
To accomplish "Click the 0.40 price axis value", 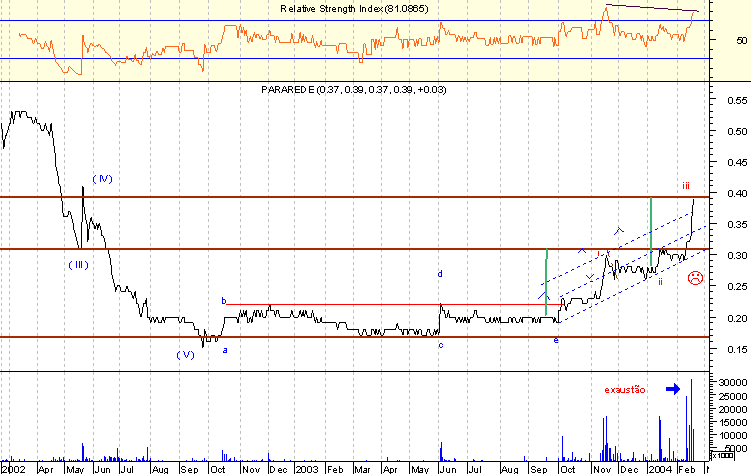I will coord(737,193).
